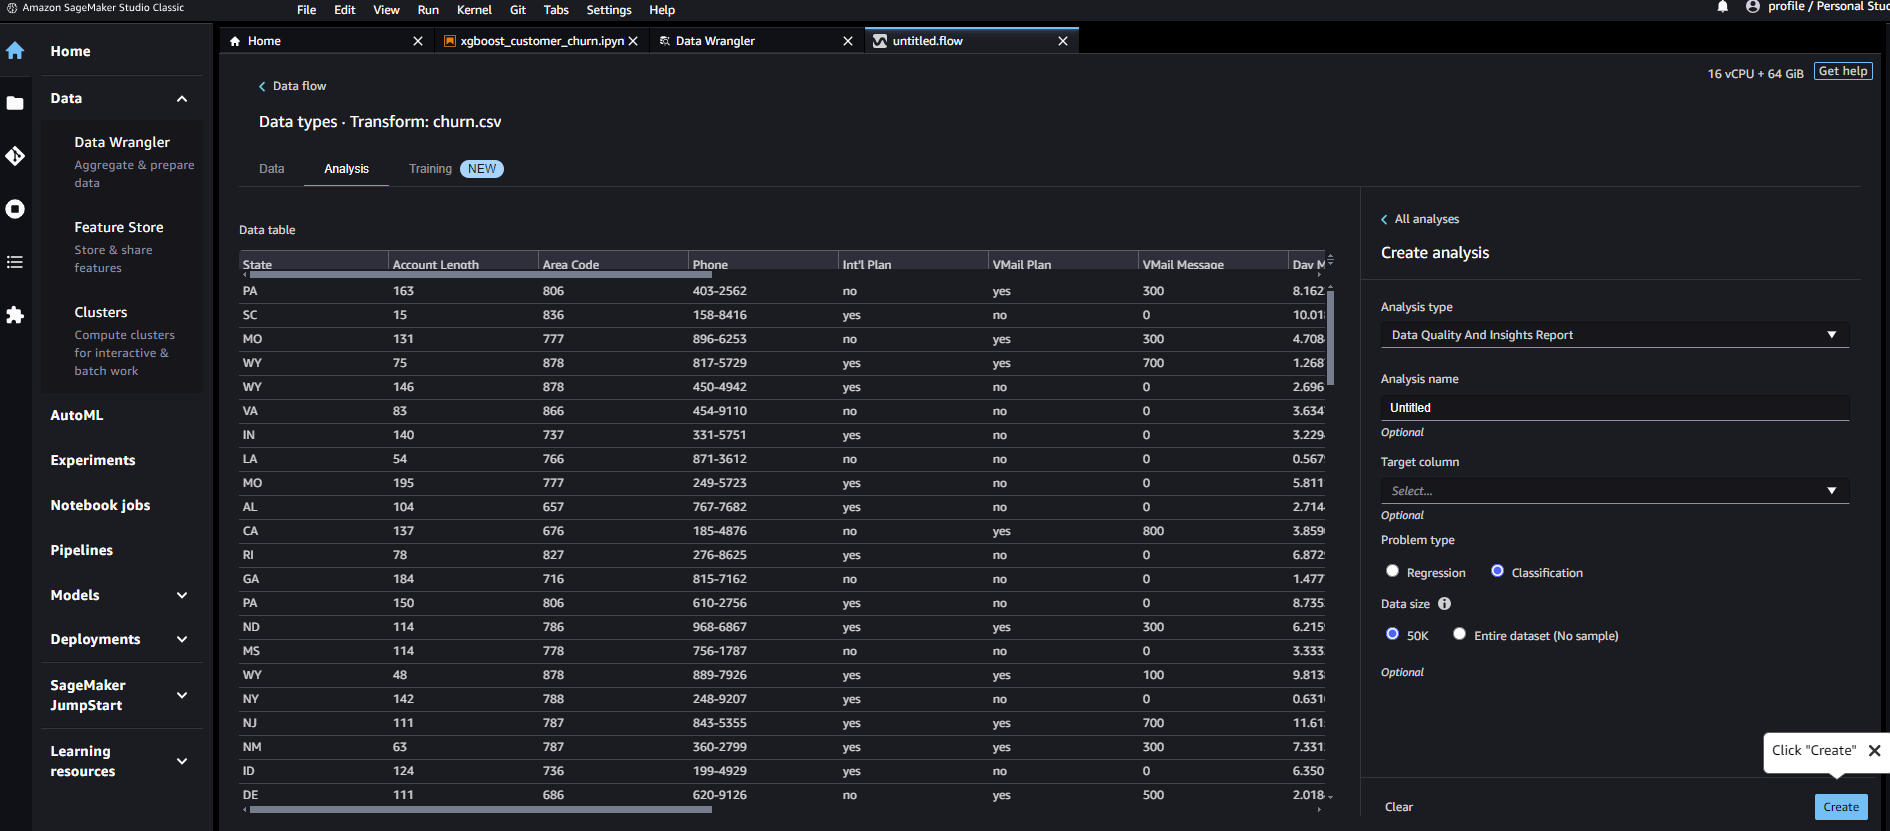Open the Tabs menu

(556, 10)
